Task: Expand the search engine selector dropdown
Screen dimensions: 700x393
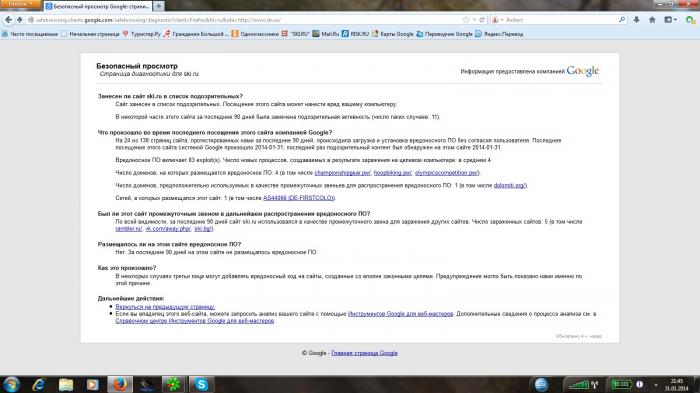Action: (x=497, y=20)
